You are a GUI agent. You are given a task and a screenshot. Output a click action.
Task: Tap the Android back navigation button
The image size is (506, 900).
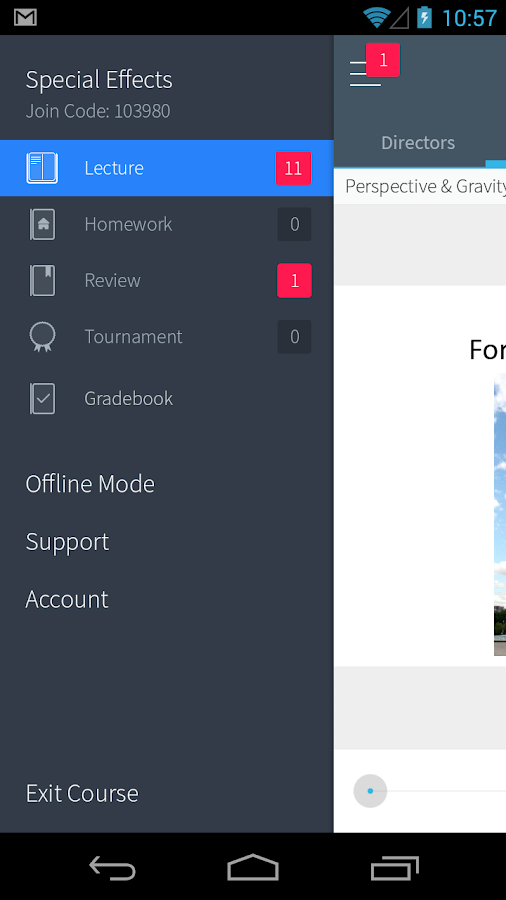(x=112, y=867)
